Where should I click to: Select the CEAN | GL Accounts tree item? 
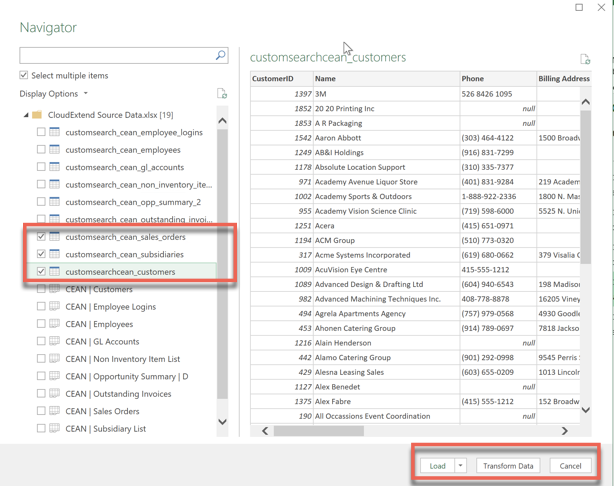pyautogui.click(x=102, y=341)
